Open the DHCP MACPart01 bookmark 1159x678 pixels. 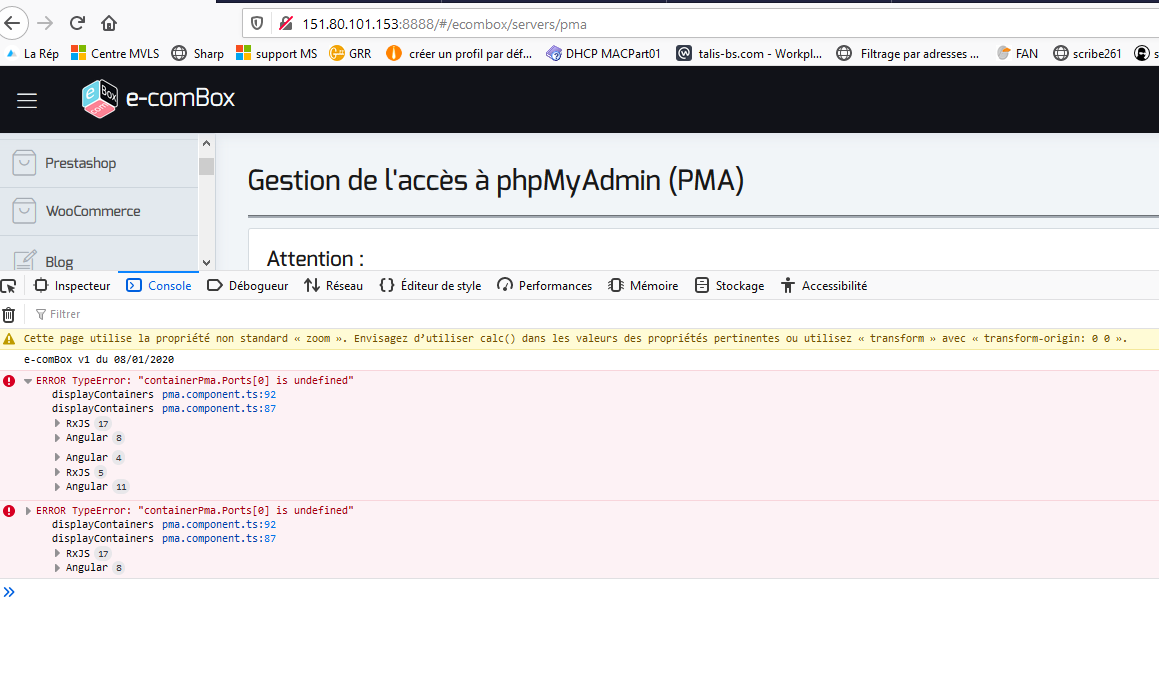(603, 53)
